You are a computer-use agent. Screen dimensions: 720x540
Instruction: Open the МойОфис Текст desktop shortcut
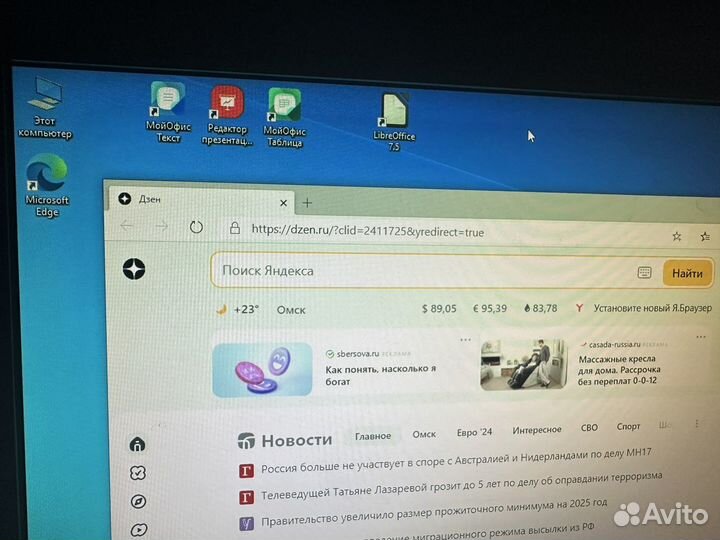[x=168, y=112]
